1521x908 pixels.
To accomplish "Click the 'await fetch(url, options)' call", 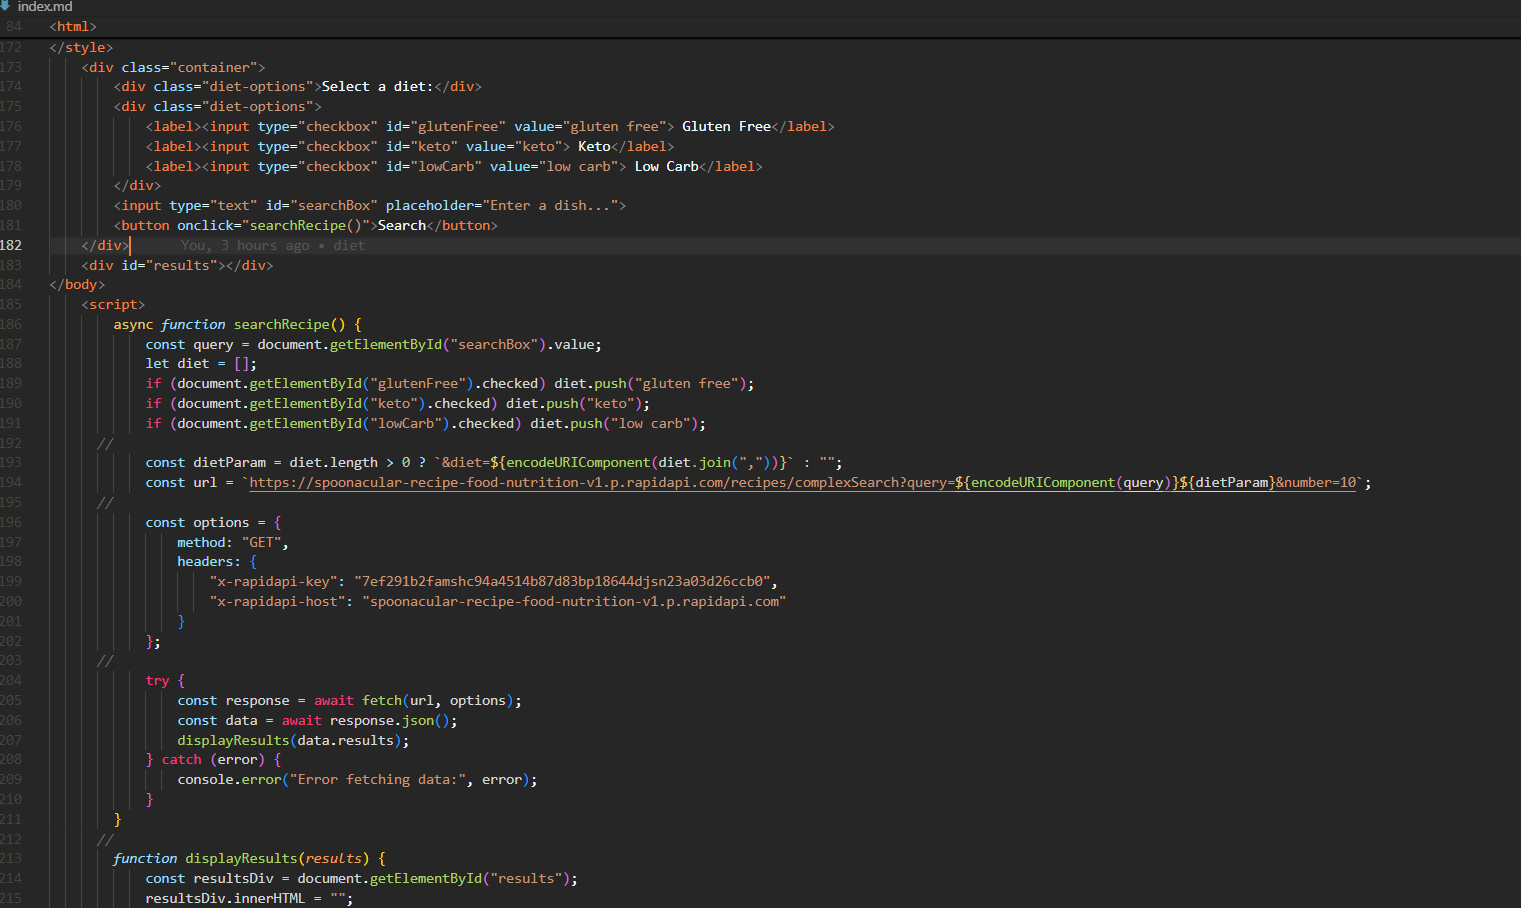I will [x=414, y=701].
